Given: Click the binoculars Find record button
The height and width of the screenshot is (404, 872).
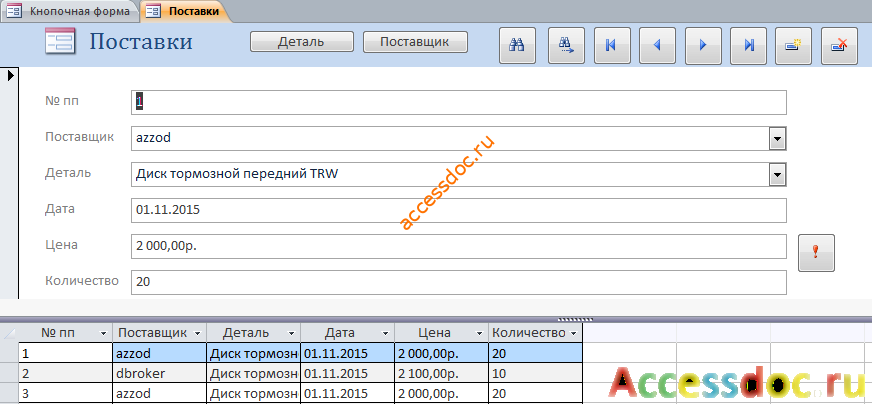Looking at the screenshot, I should tap(517, 46).
